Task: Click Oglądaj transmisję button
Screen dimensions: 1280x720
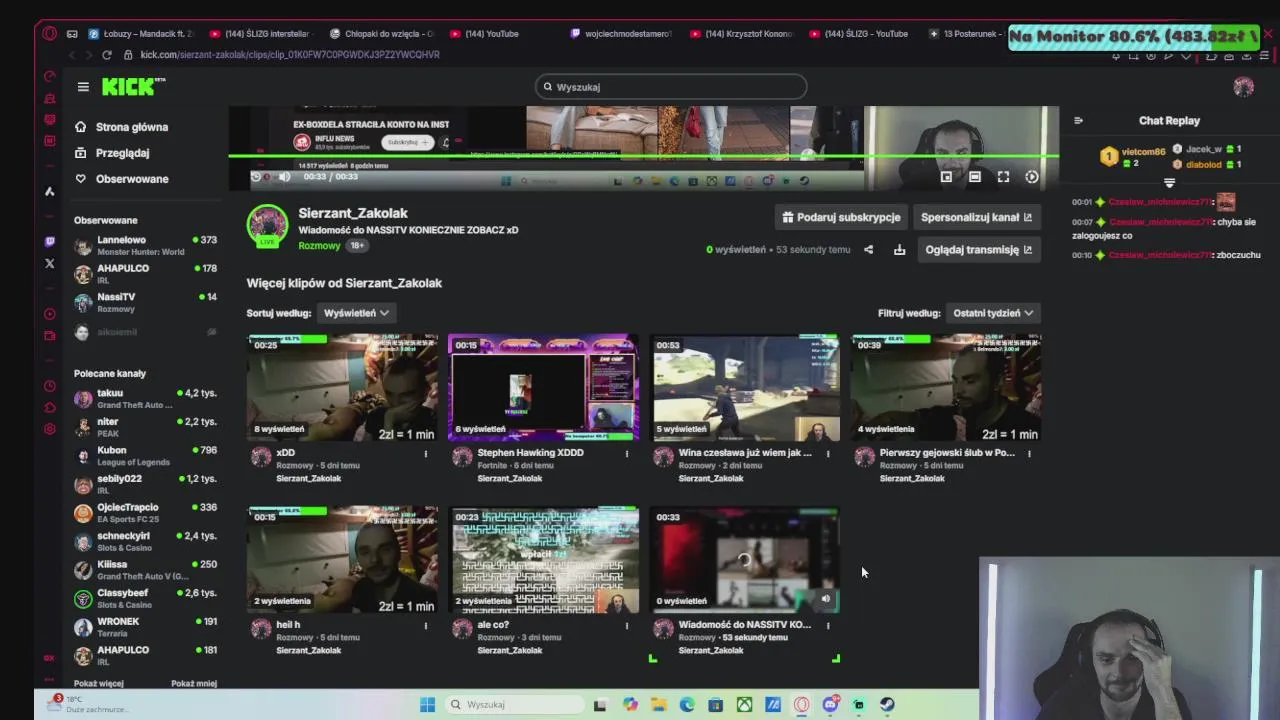Action: (x=979, y=250)
